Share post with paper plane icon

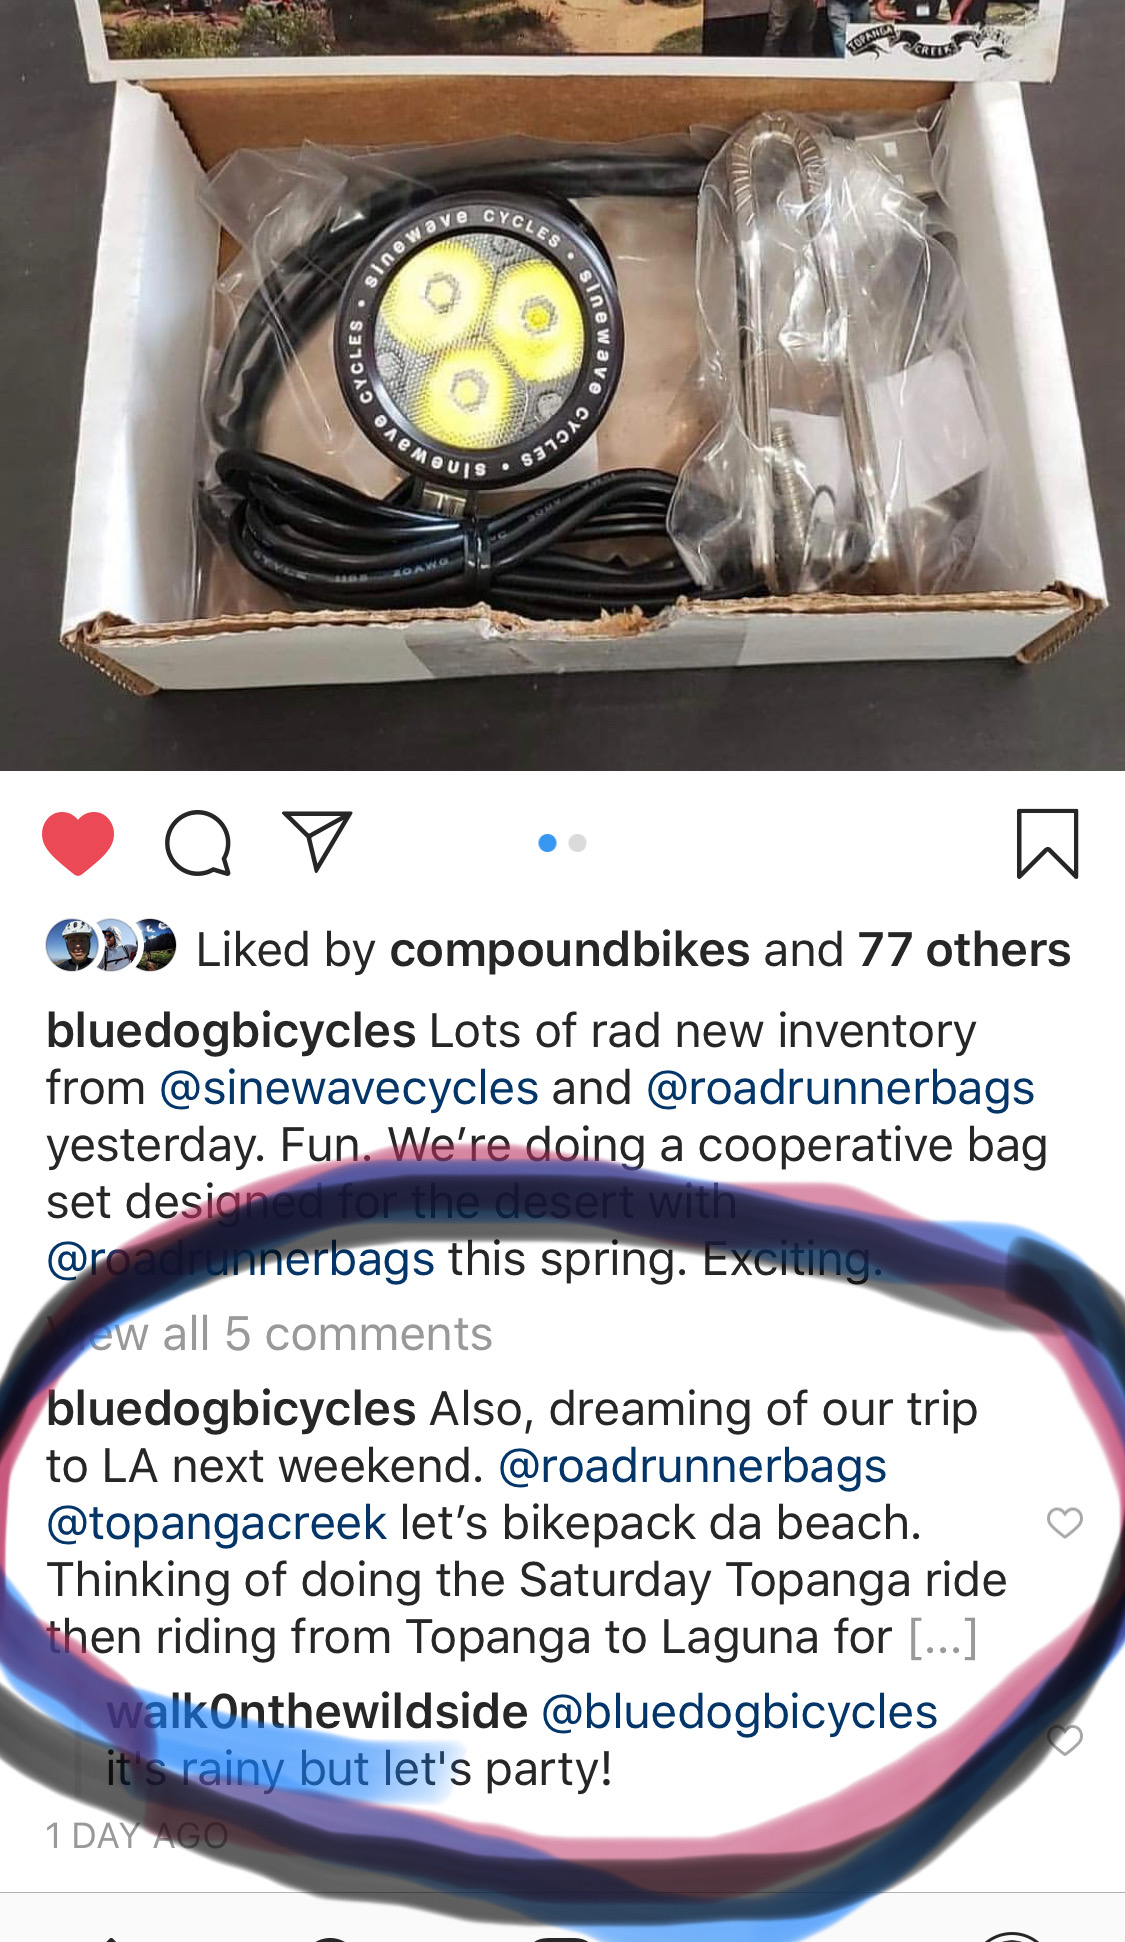pyautogui.click(x=317, y=840)
